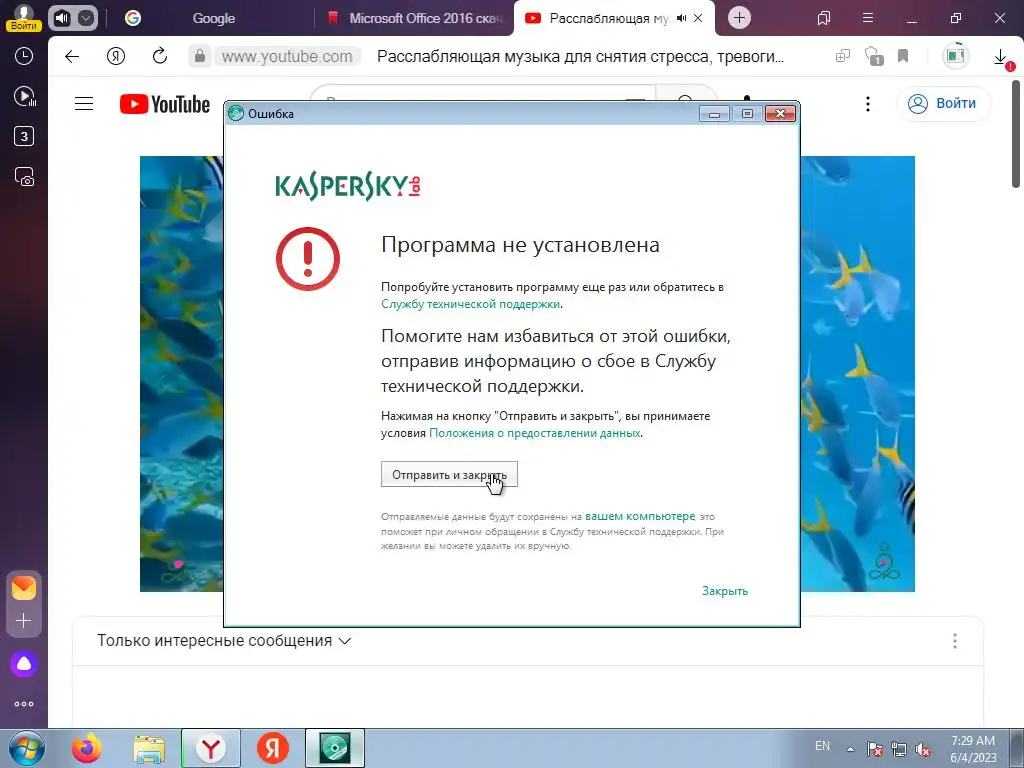Viewport: 1024px width, 768px height.
Task: Click the YouTube logo
Action: click(165, 104)
